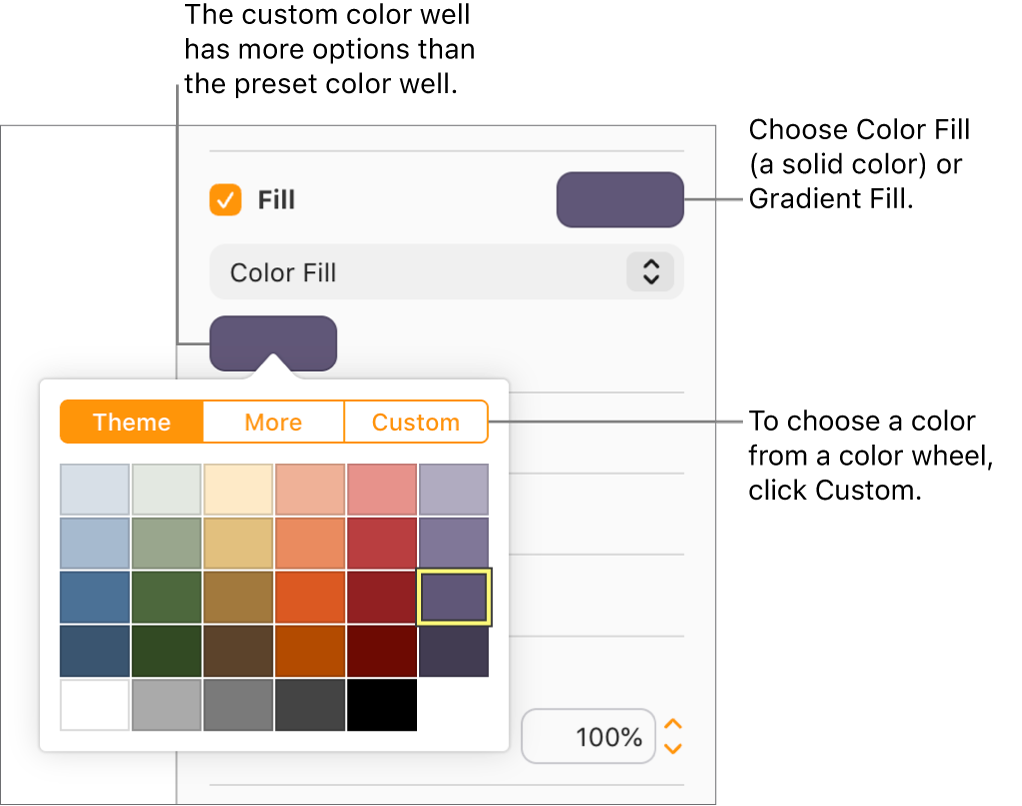Switch to the More tab
The width and height of the screenshot is (1022, 806).
[273, 422]
